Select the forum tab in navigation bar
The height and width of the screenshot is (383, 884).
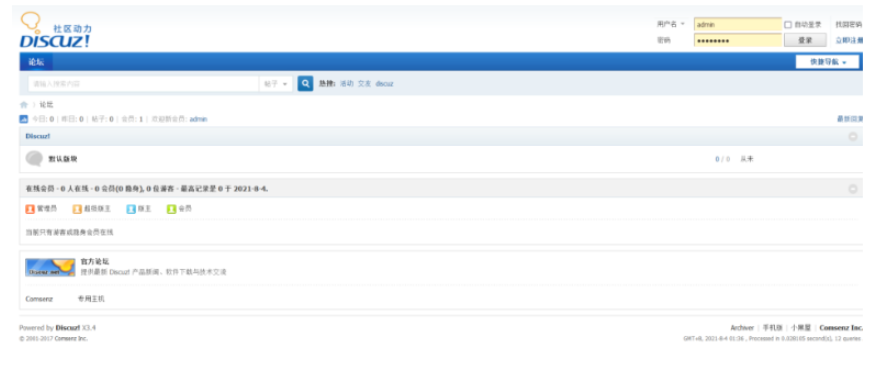point(36,62)
